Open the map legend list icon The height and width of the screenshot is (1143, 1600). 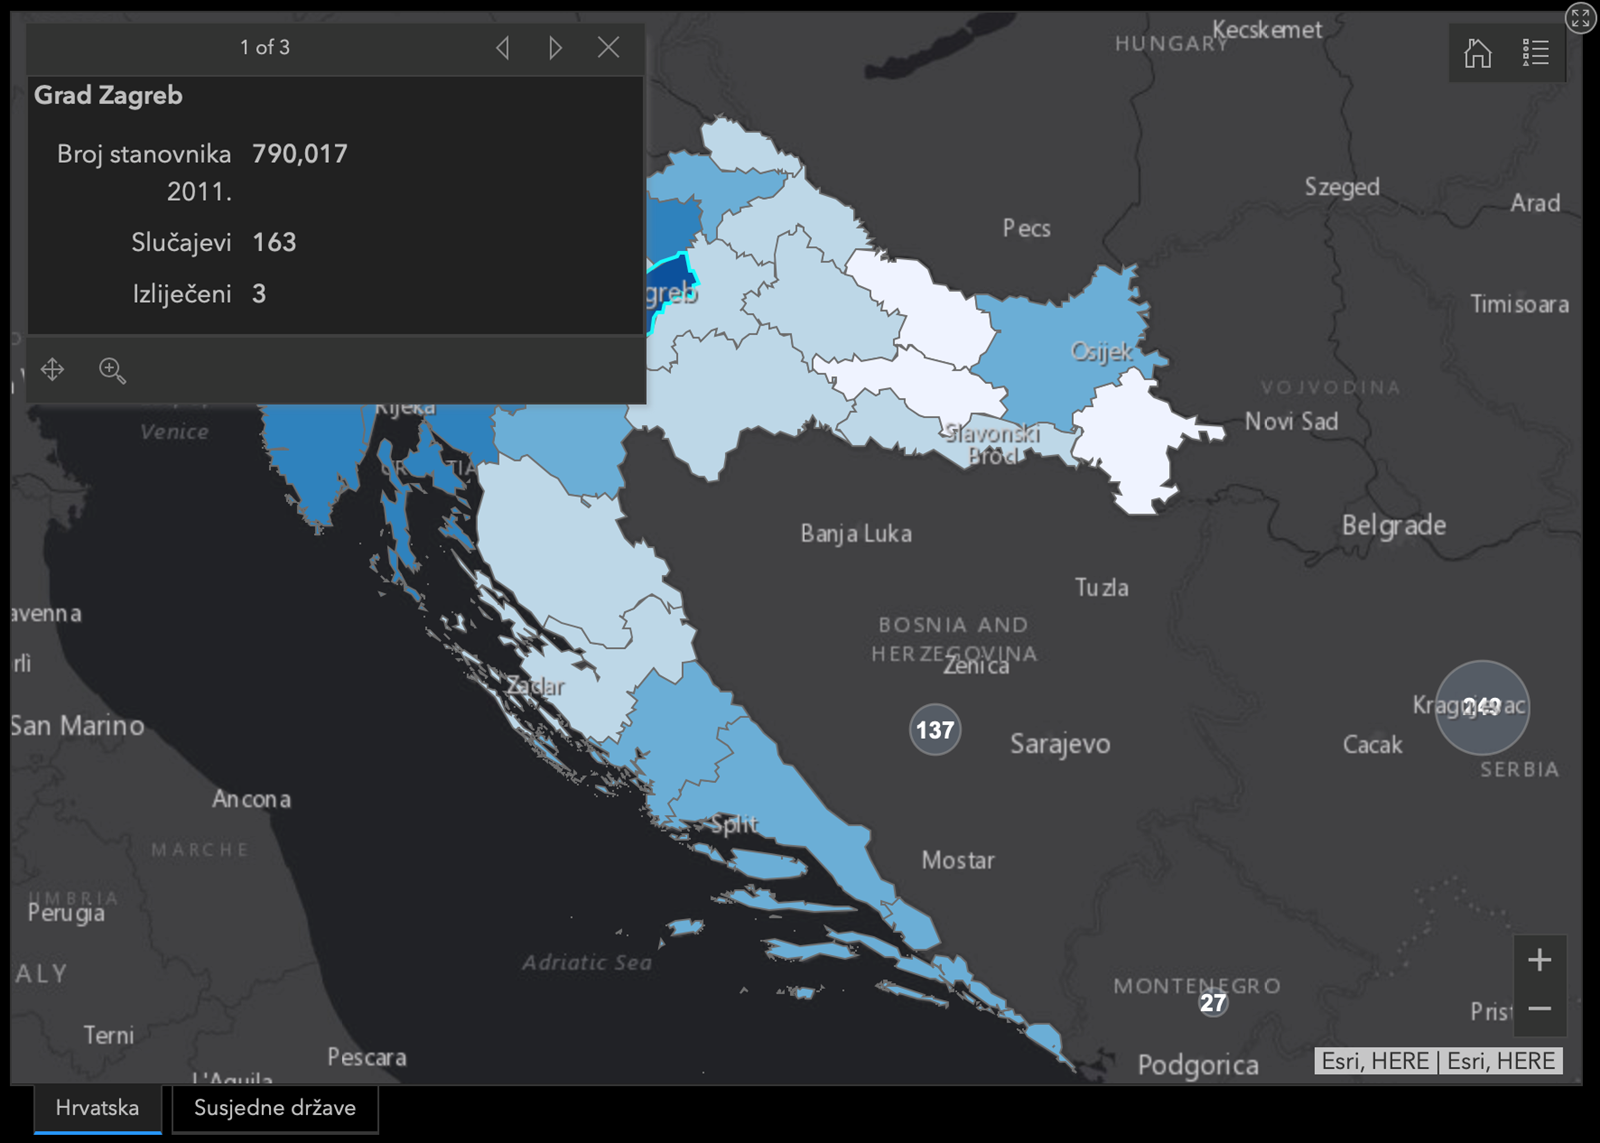(1536, 52)
